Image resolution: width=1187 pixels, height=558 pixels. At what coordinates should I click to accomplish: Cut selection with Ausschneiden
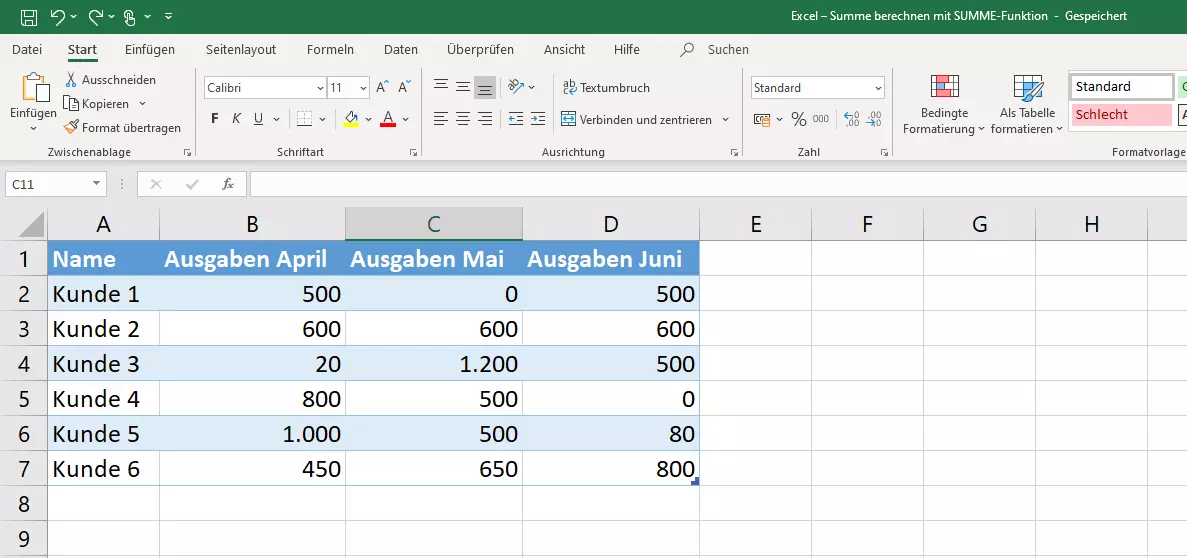pos(111,79)
